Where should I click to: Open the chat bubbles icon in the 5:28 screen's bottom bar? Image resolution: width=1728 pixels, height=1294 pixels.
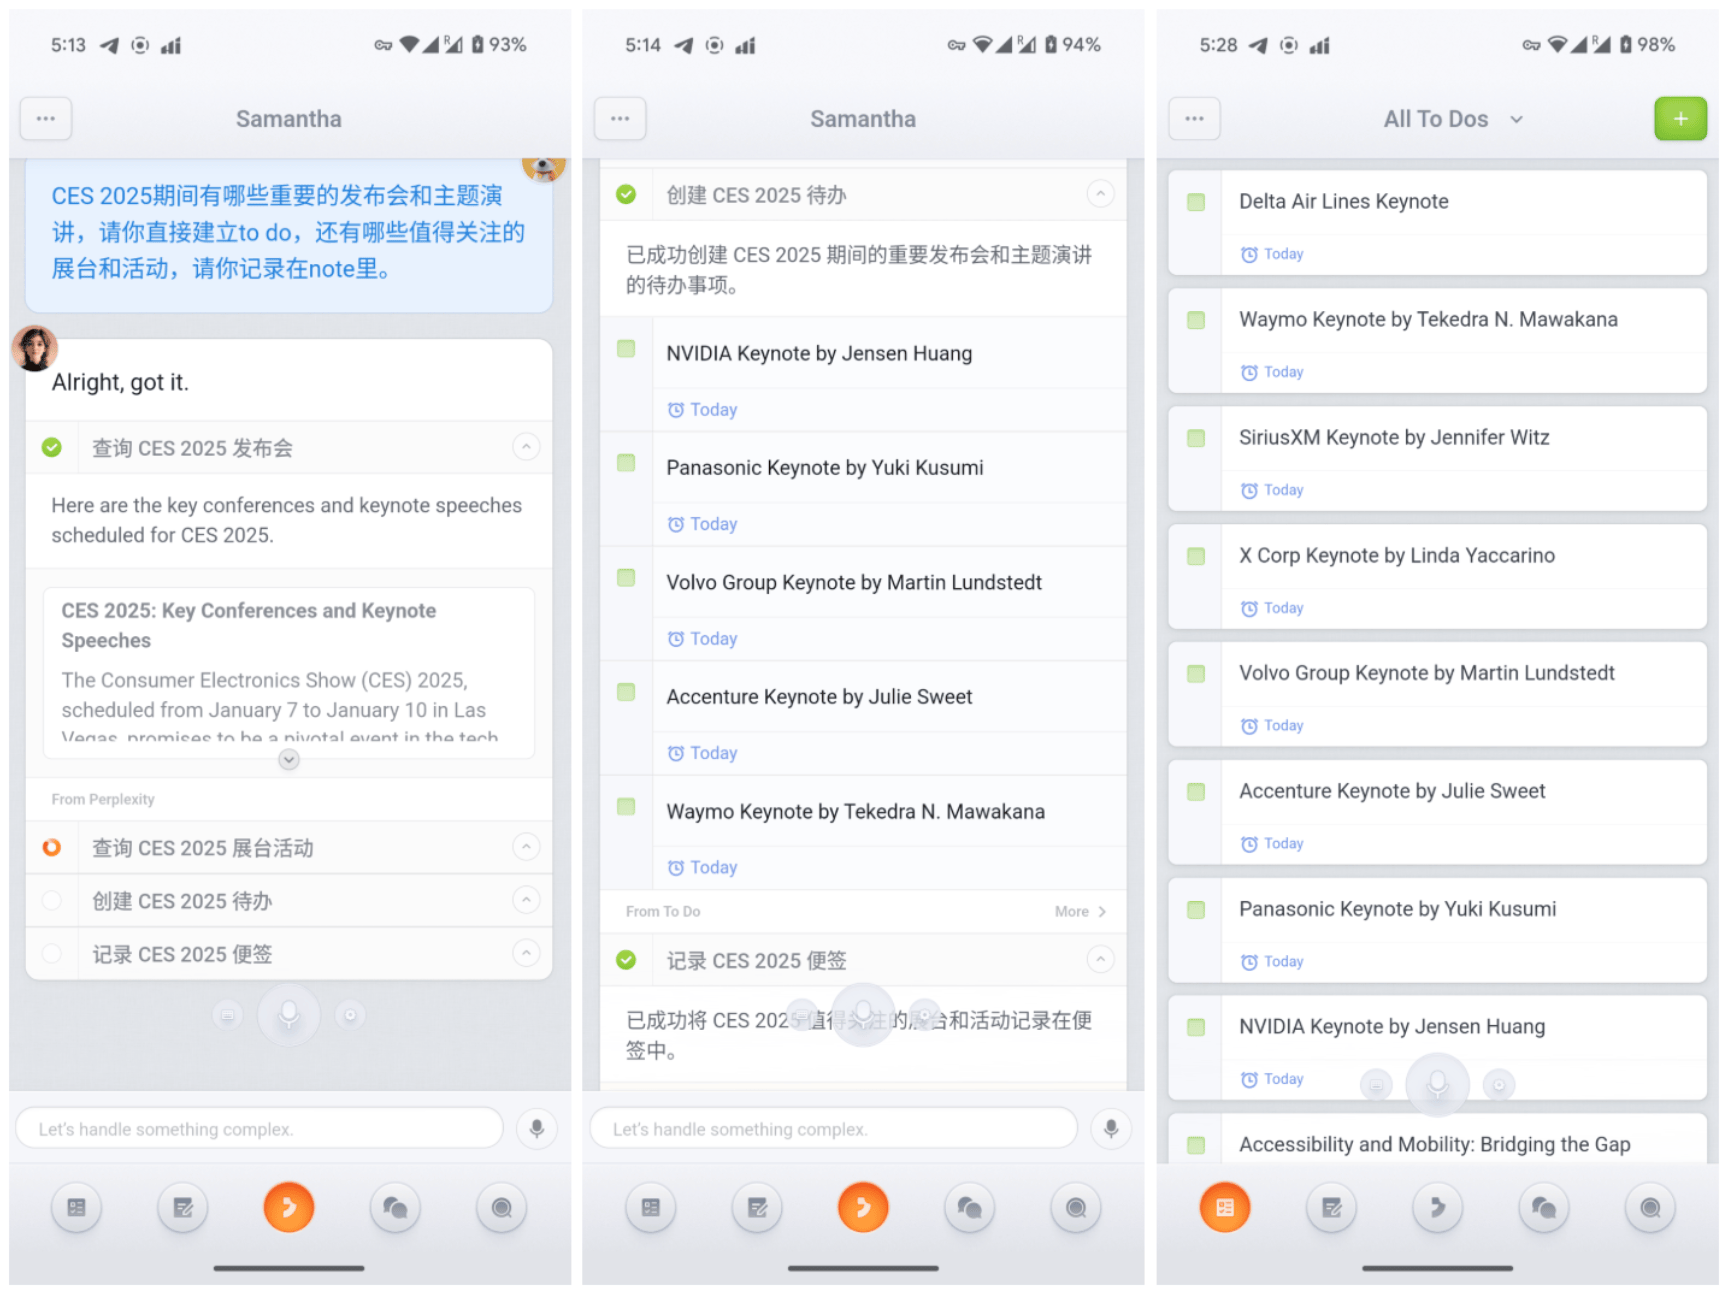pos(1544,1207)
